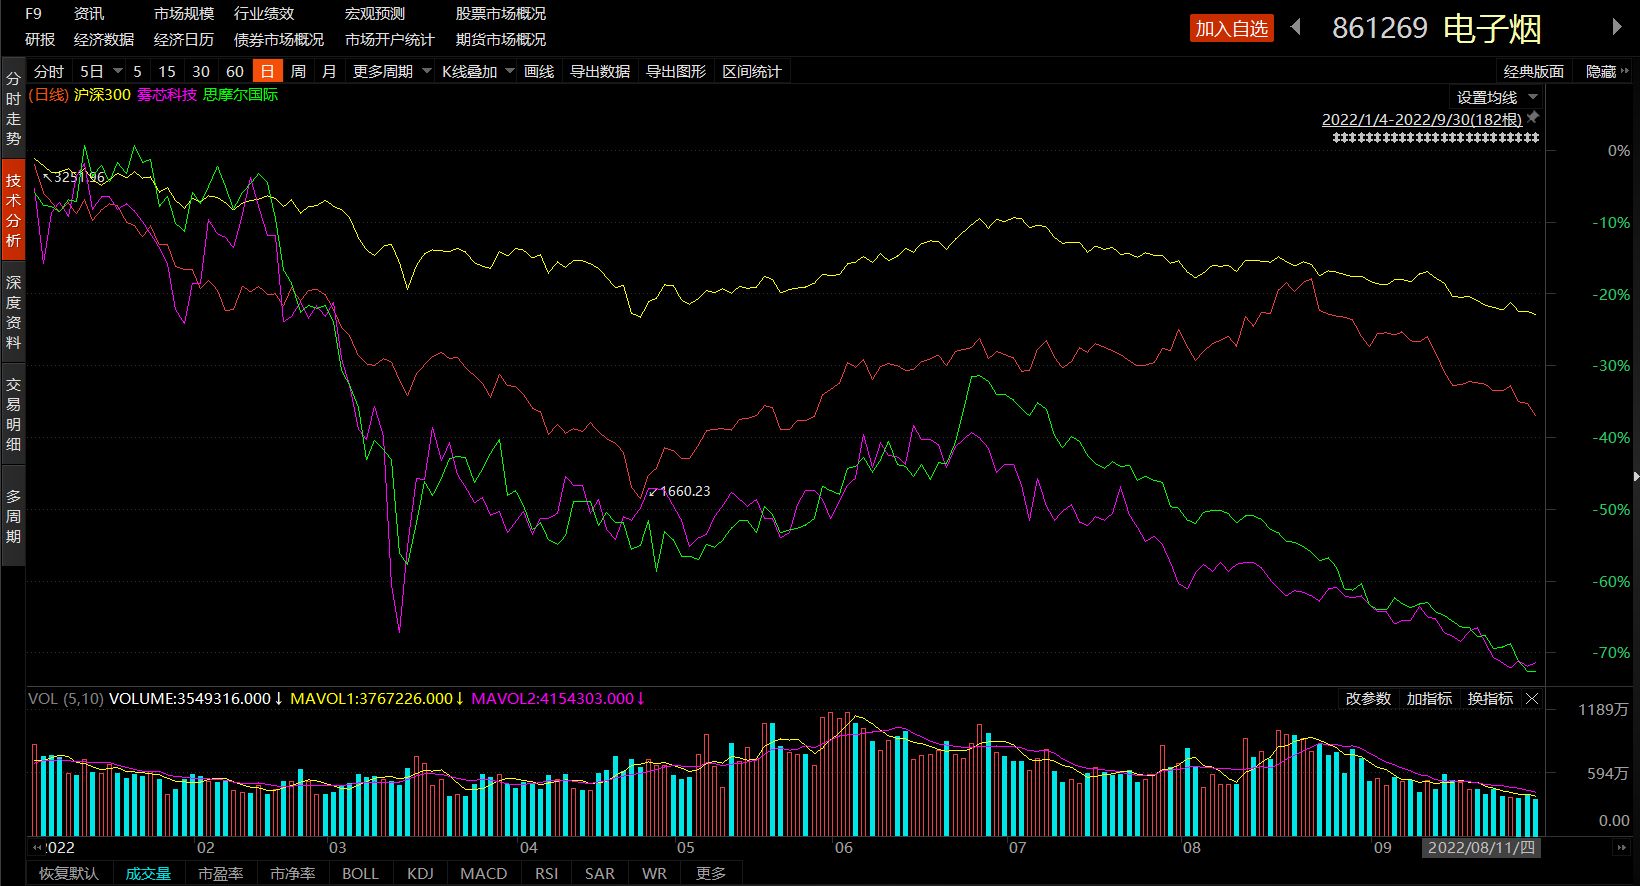Click the pin icon beside date range

click(x=1533, y=118)
